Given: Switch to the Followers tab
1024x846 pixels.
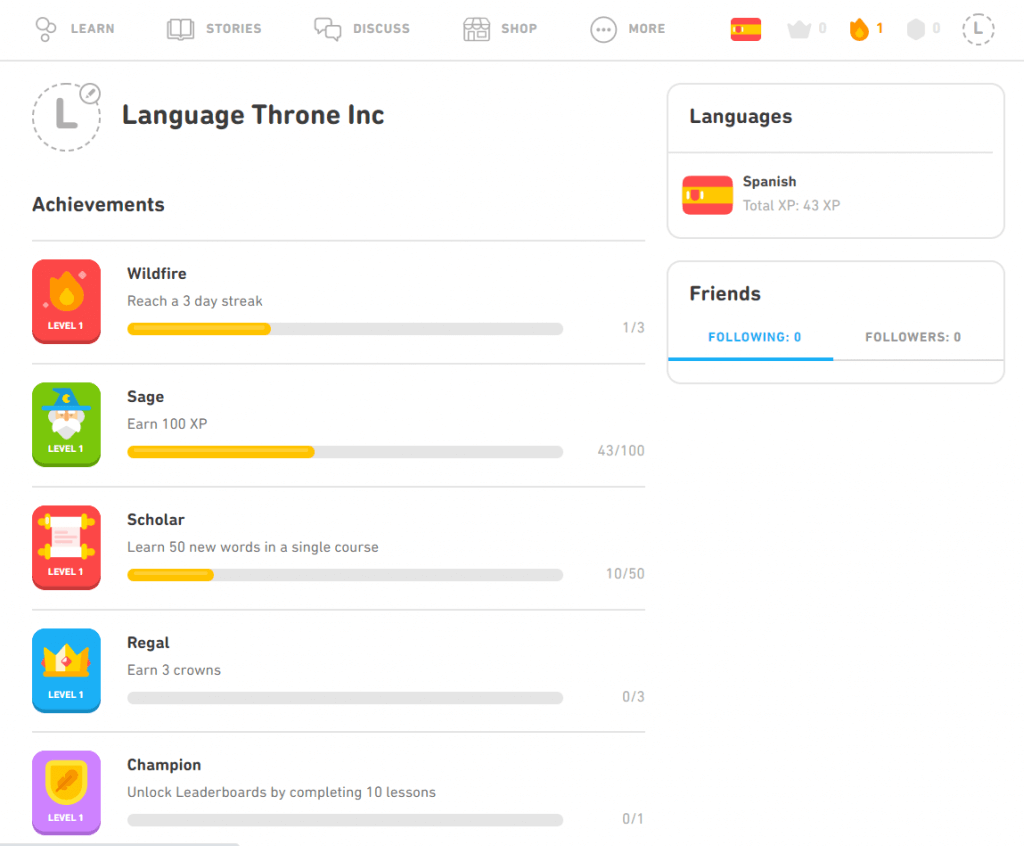Looking at the screenshot, I should click(x=911, y=337).
